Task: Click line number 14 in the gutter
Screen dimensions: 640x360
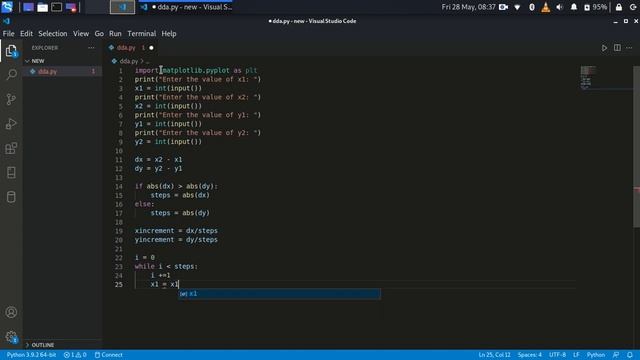Action: 118,186
